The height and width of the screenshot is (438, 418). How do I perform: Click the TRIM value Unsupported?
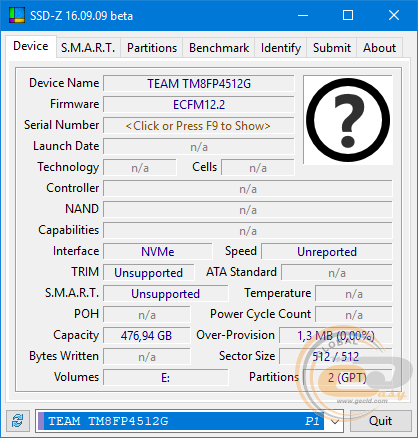[149, 273]
